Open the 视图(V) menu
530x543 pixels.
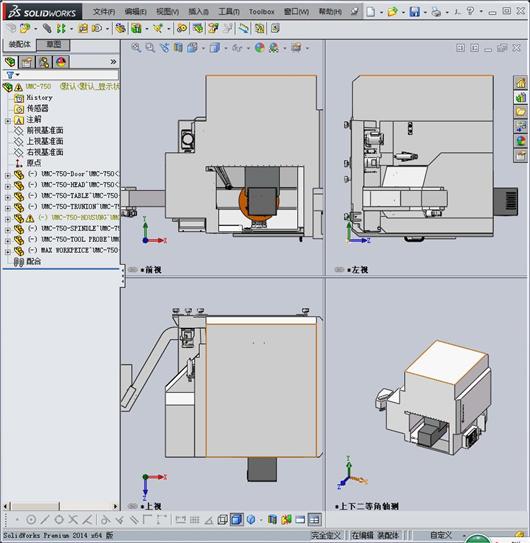pyautogui.click(x=167, y=12)
